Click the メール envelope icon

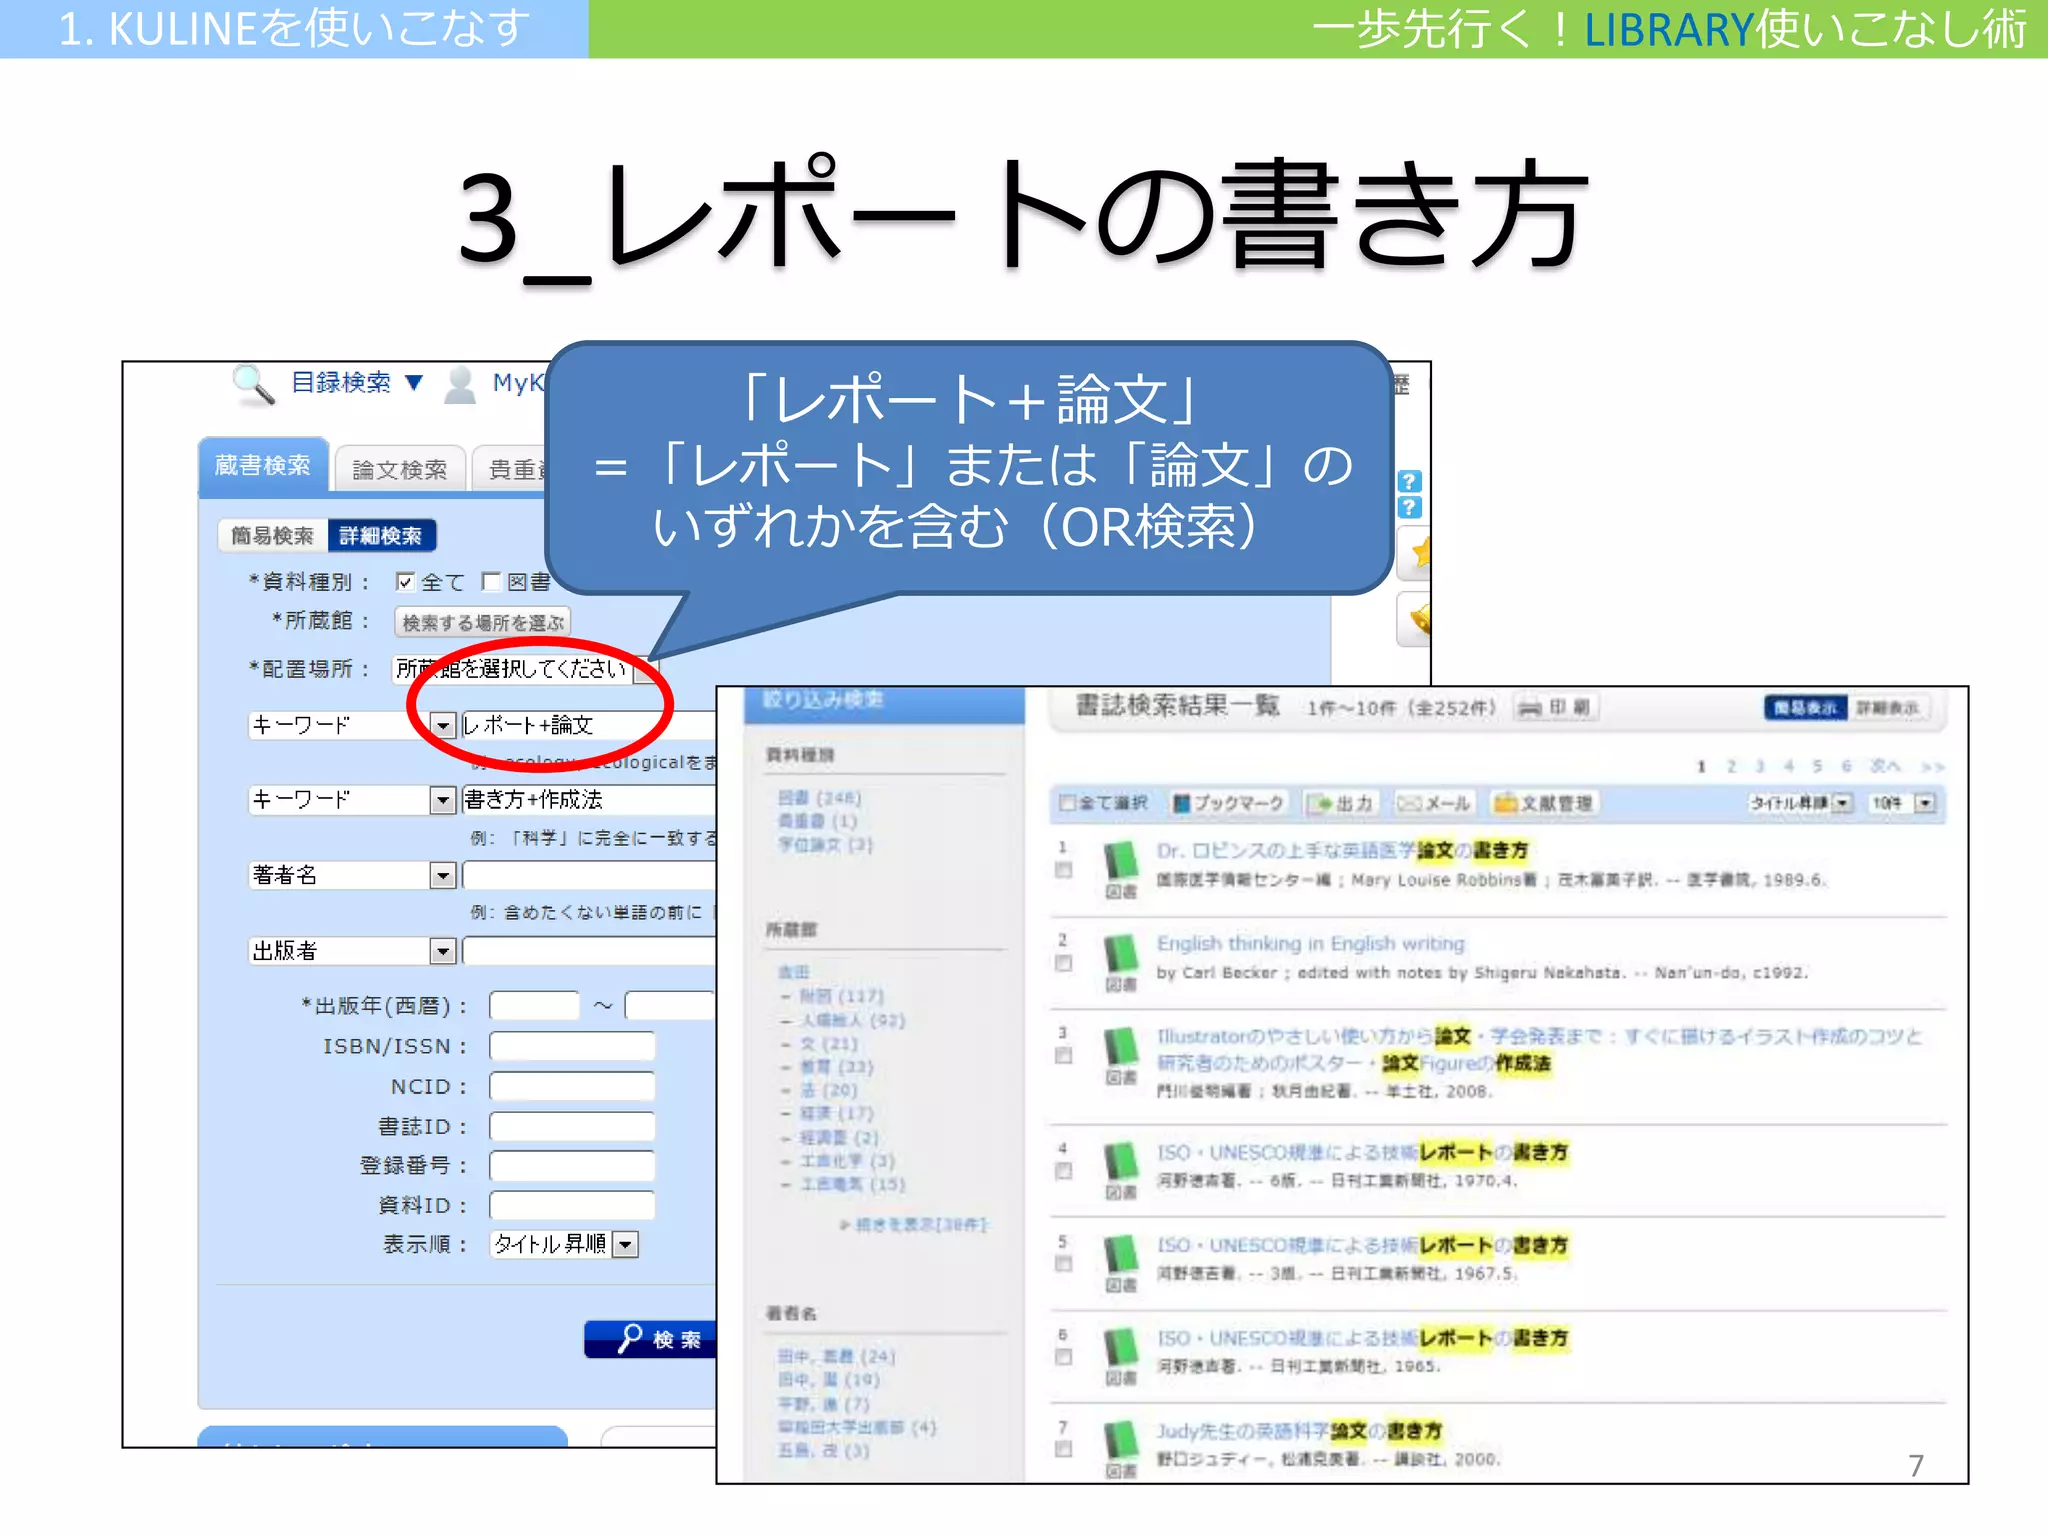1409,803
